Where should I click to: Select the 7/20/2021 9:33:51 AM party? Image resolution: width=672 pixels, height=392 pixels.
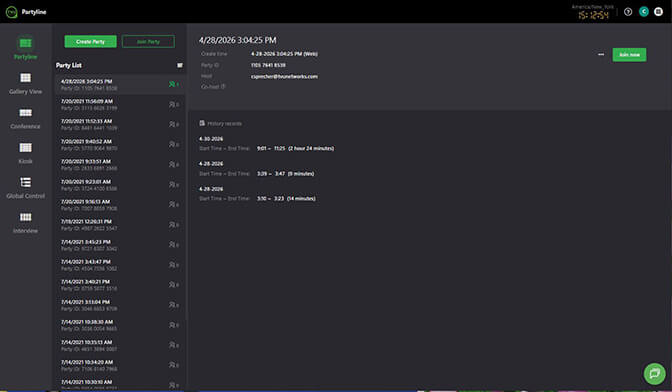point(120,165)
